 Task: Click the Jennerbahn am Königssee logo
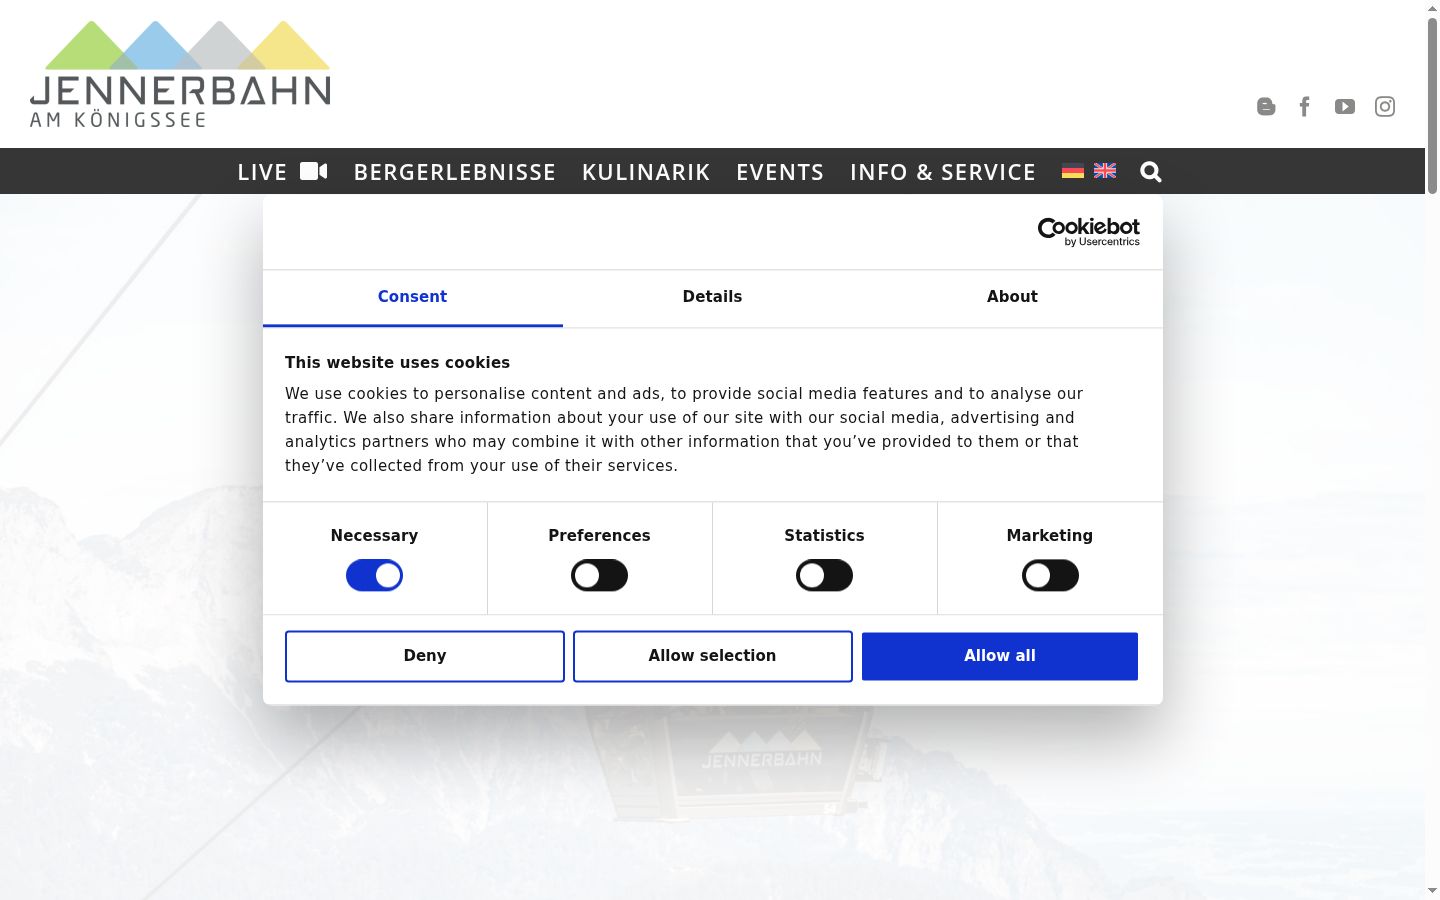pos(180,74)
